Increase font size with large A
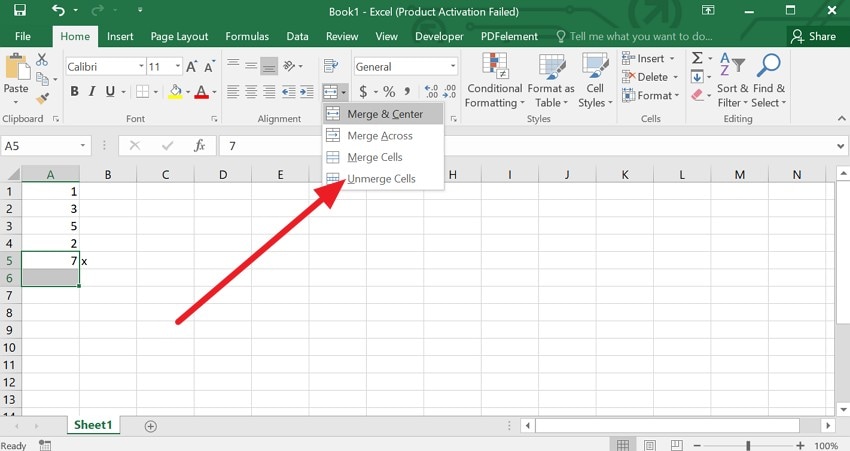Viewport: 850px width, 451px height. [x=191, y=67]
